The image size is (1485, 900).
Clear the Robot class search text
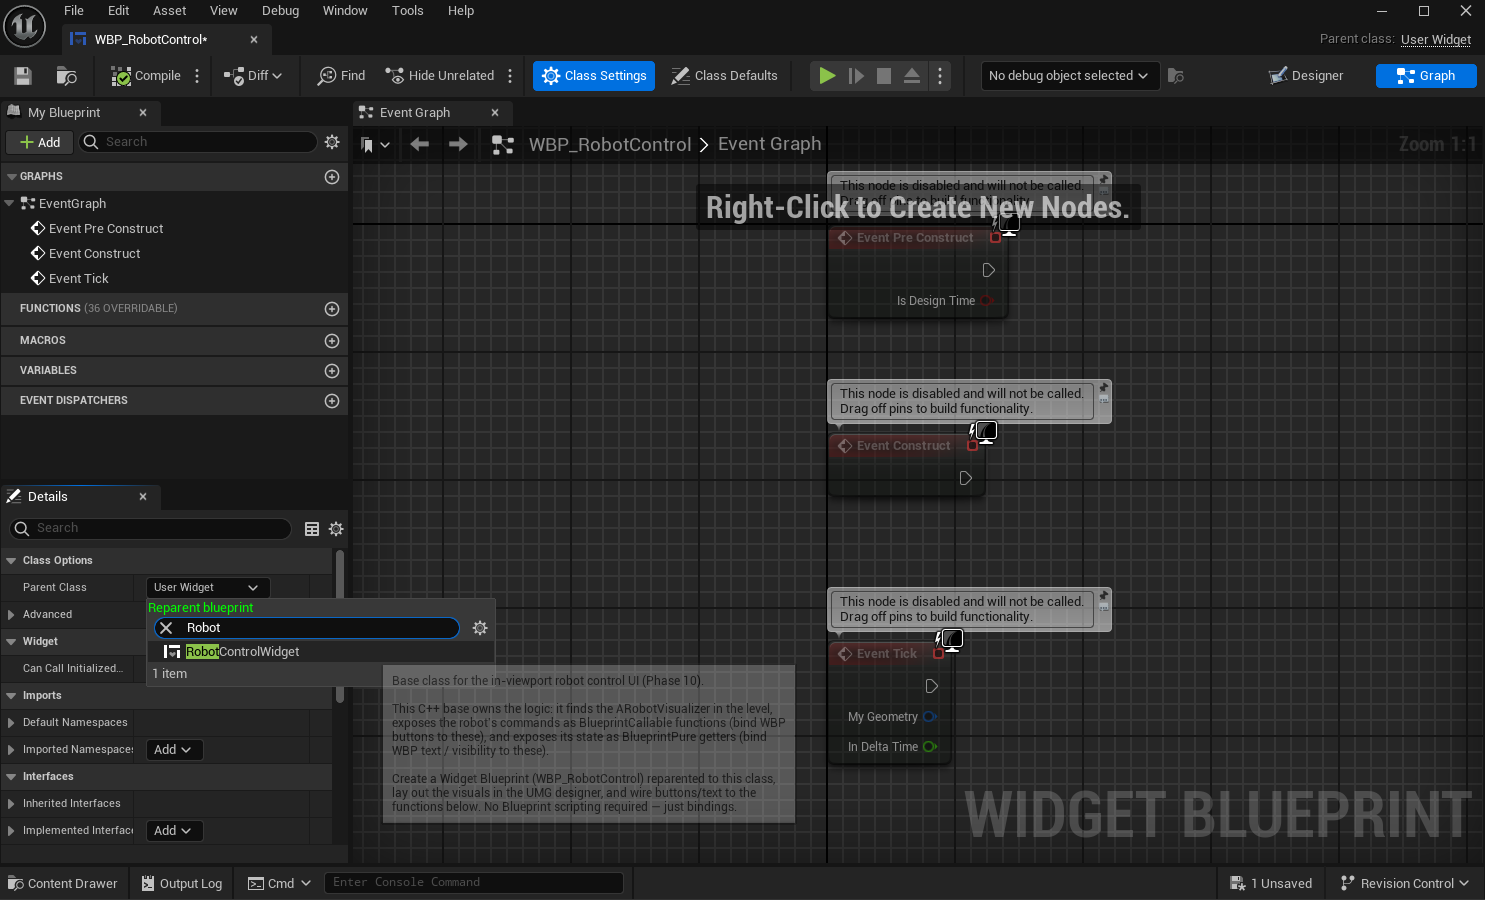click(x=167, y=628)
